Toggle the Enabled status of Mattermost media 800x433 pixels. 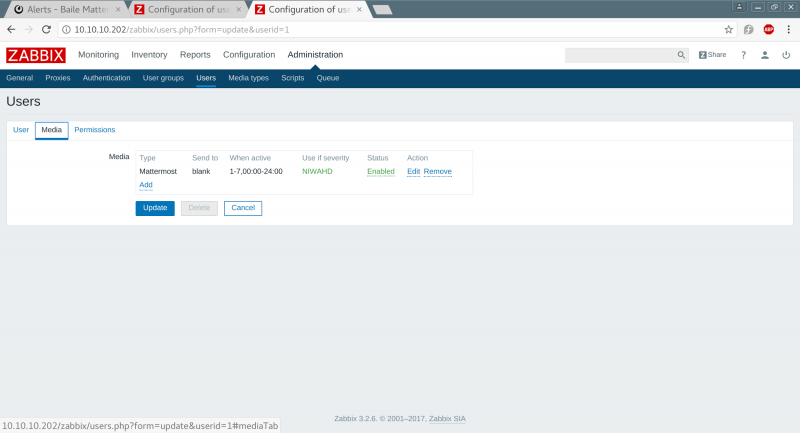click(380, 171)
